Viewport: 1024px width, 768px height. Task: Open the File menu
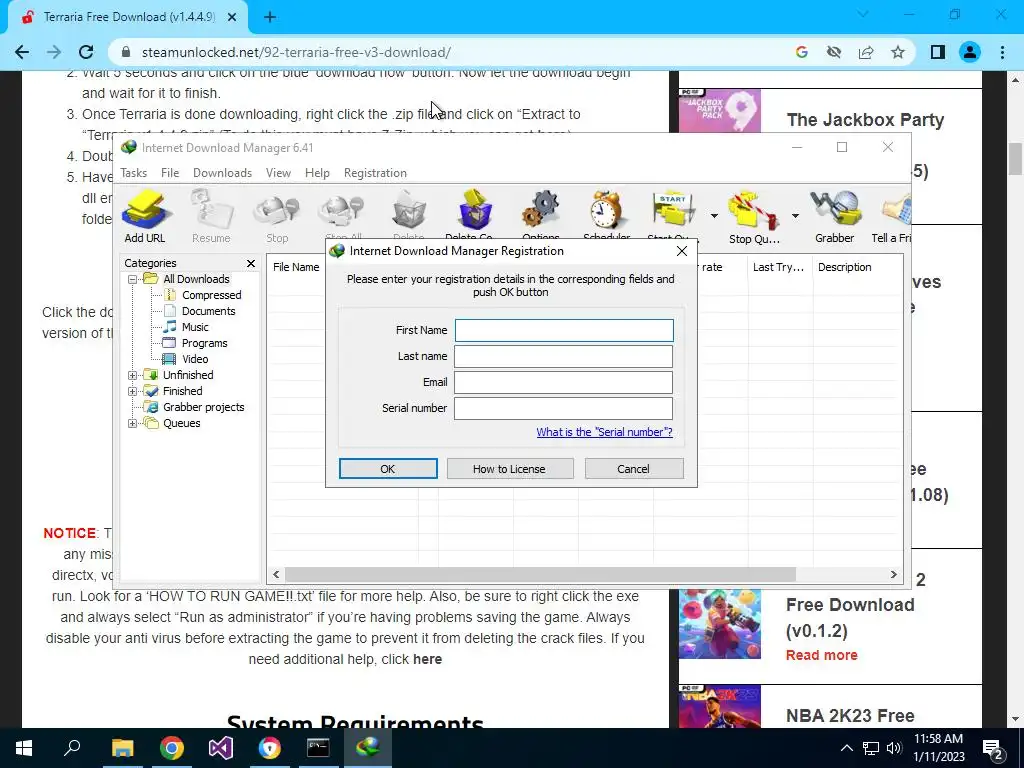pyautogui.click(x=170, y=173)
